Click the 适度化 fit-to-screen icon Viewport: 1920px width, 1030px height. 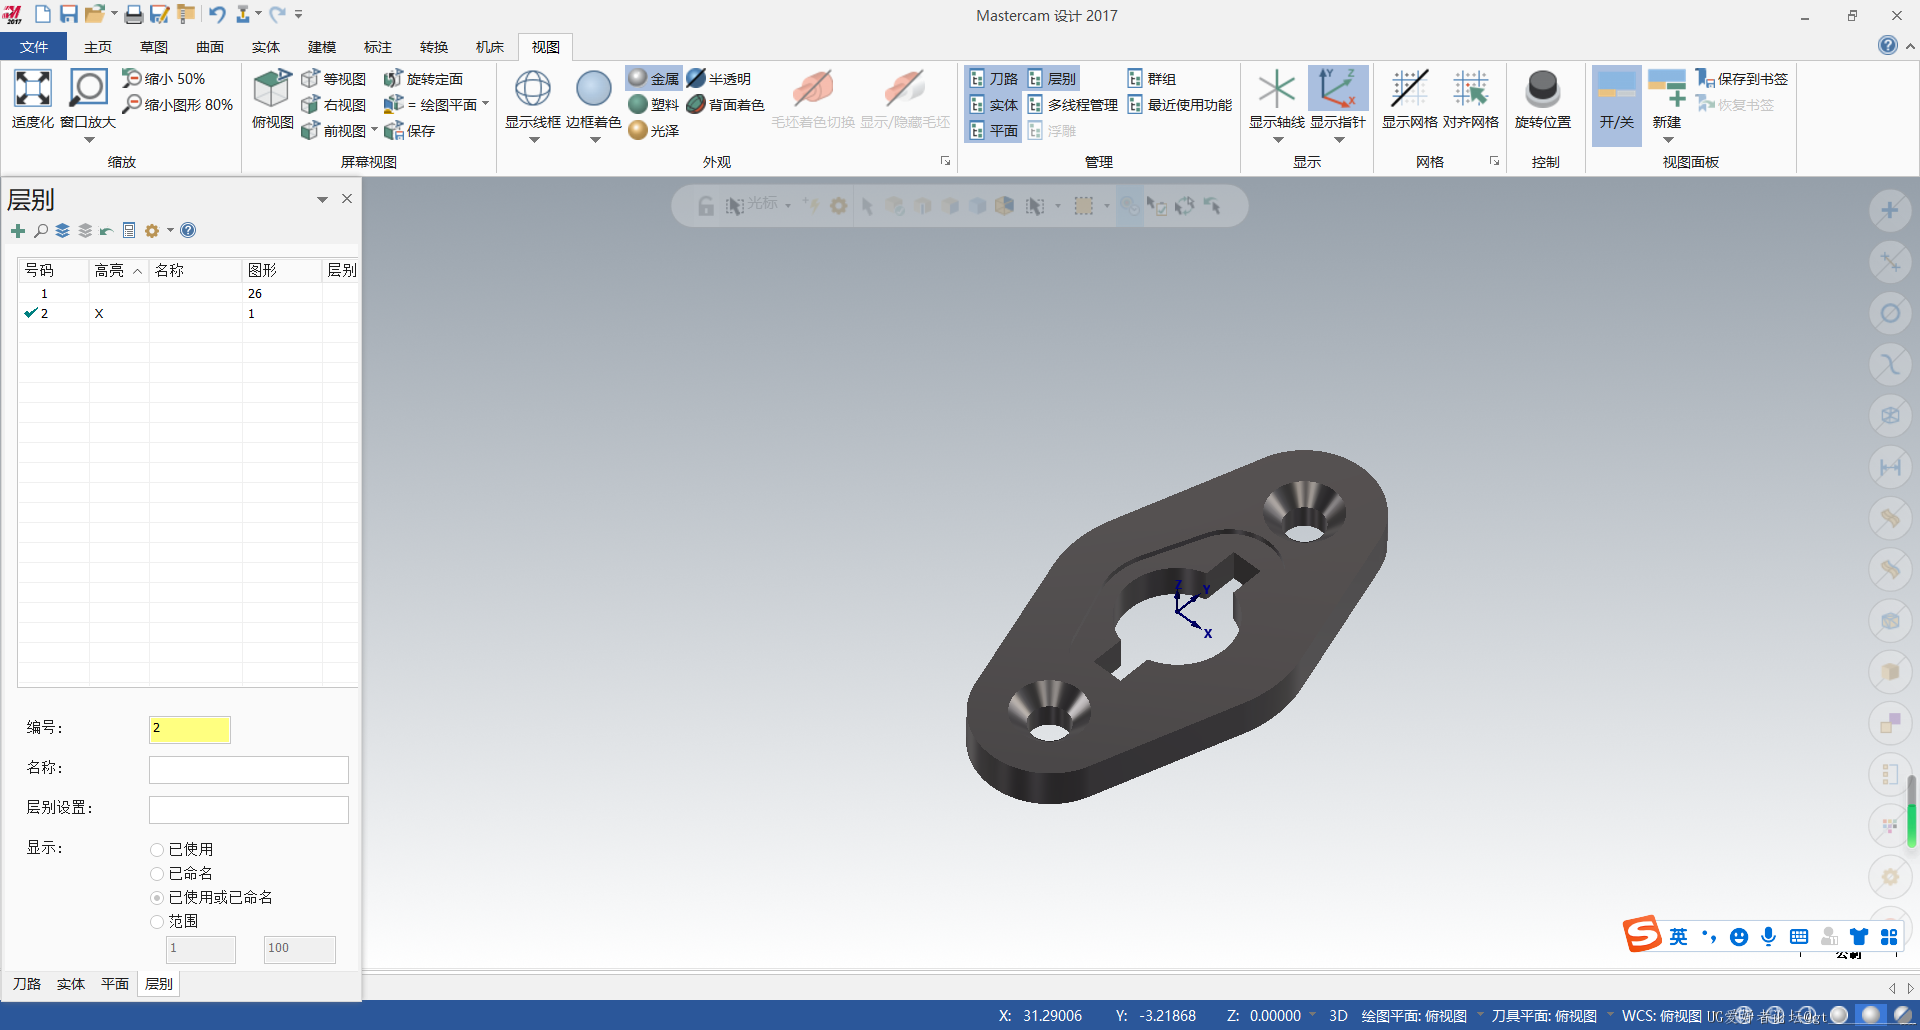click(32, 89)
